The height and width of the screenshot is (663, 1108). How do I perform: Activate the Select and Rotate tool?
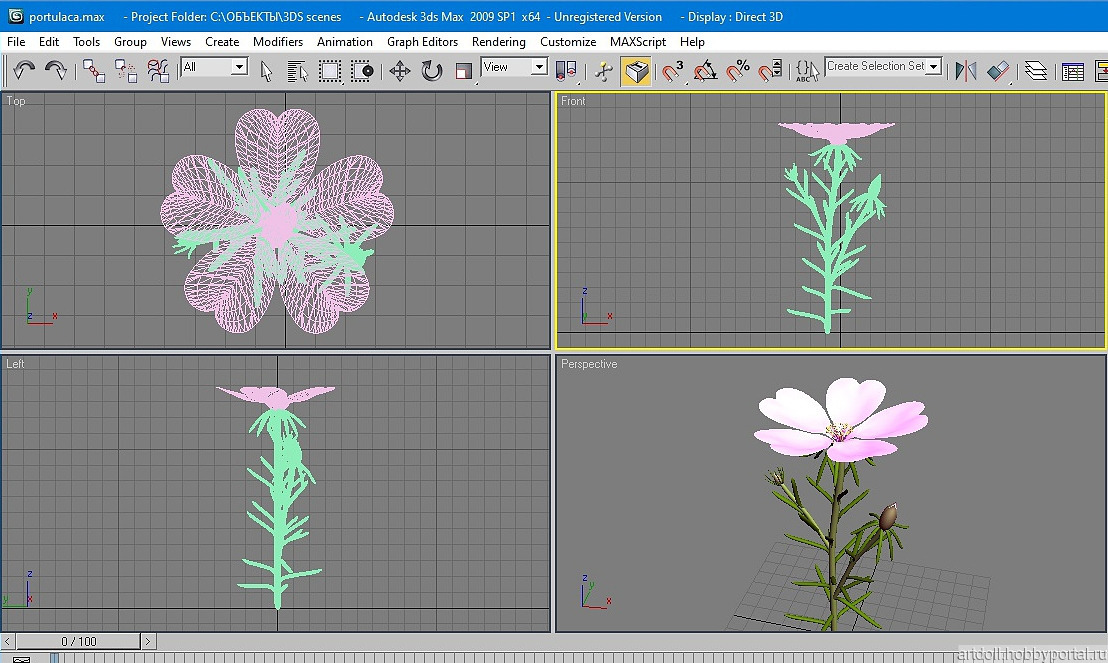tap(431, 71)
